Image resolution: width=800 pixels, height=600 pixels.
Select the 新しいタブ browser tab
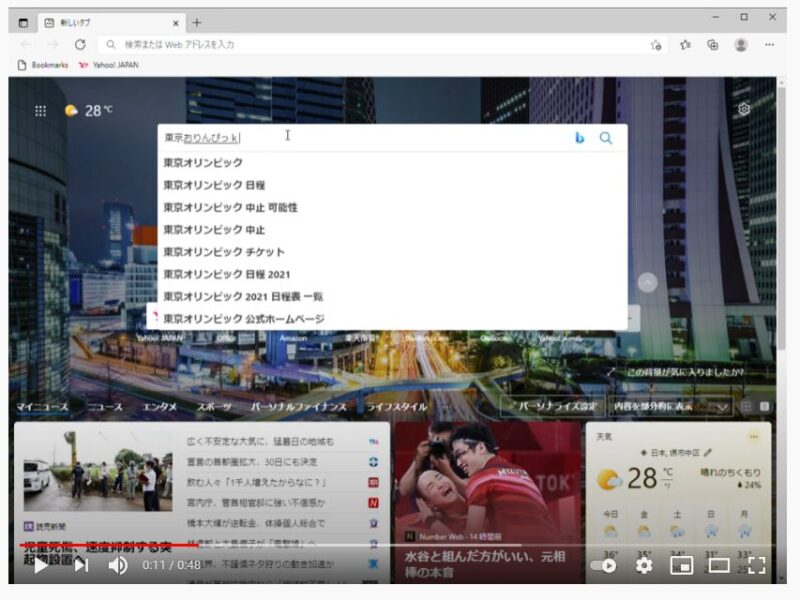(112, 23)
